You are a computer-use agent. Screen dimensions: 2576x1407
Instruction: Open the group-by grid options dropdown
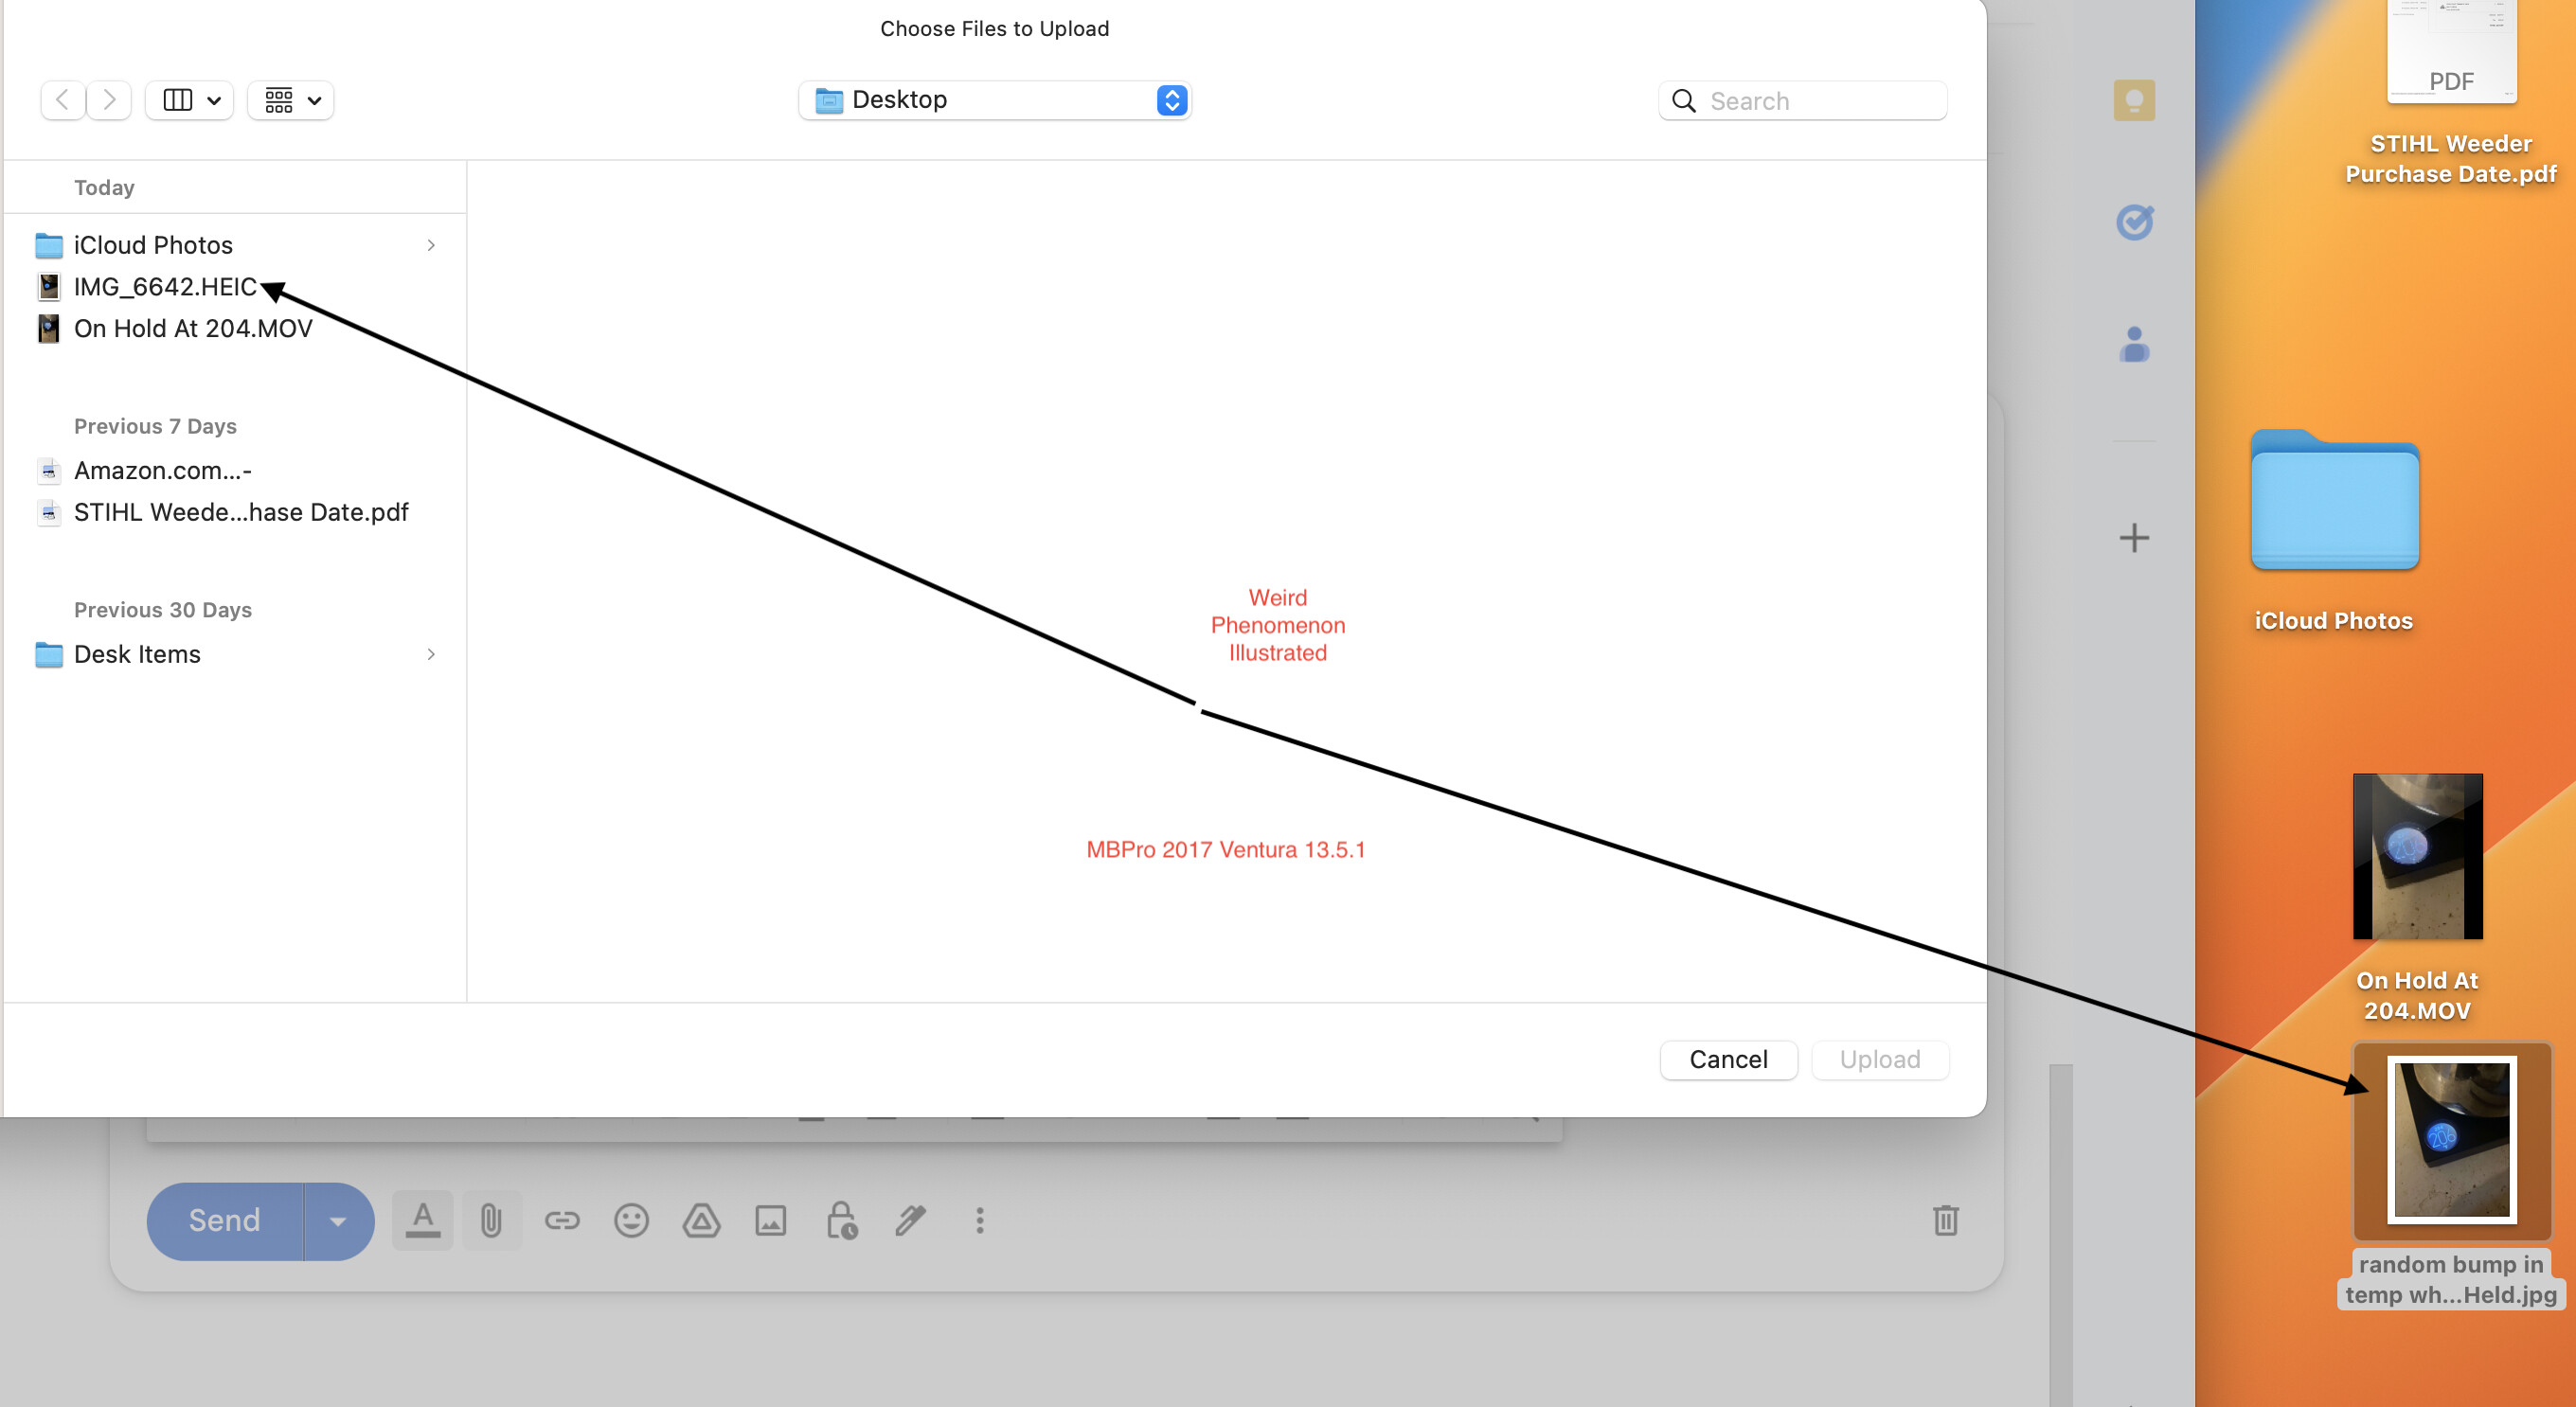pyautogui.click(x=291, y=100)
